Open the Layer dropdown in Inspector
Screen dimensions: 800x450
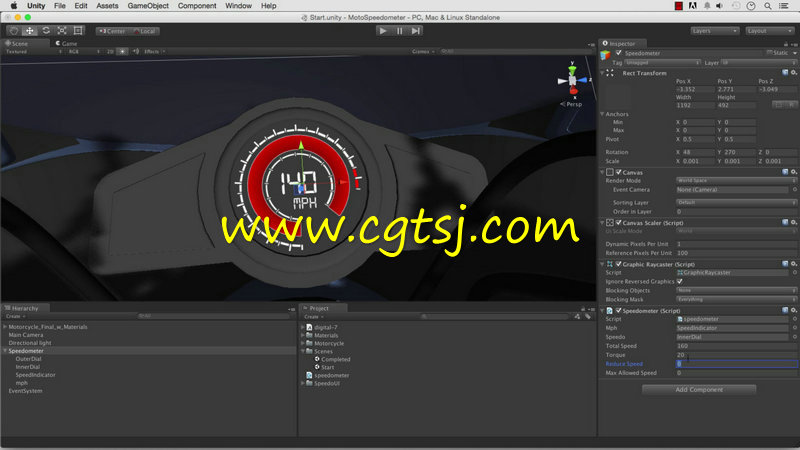click(759, 63)
